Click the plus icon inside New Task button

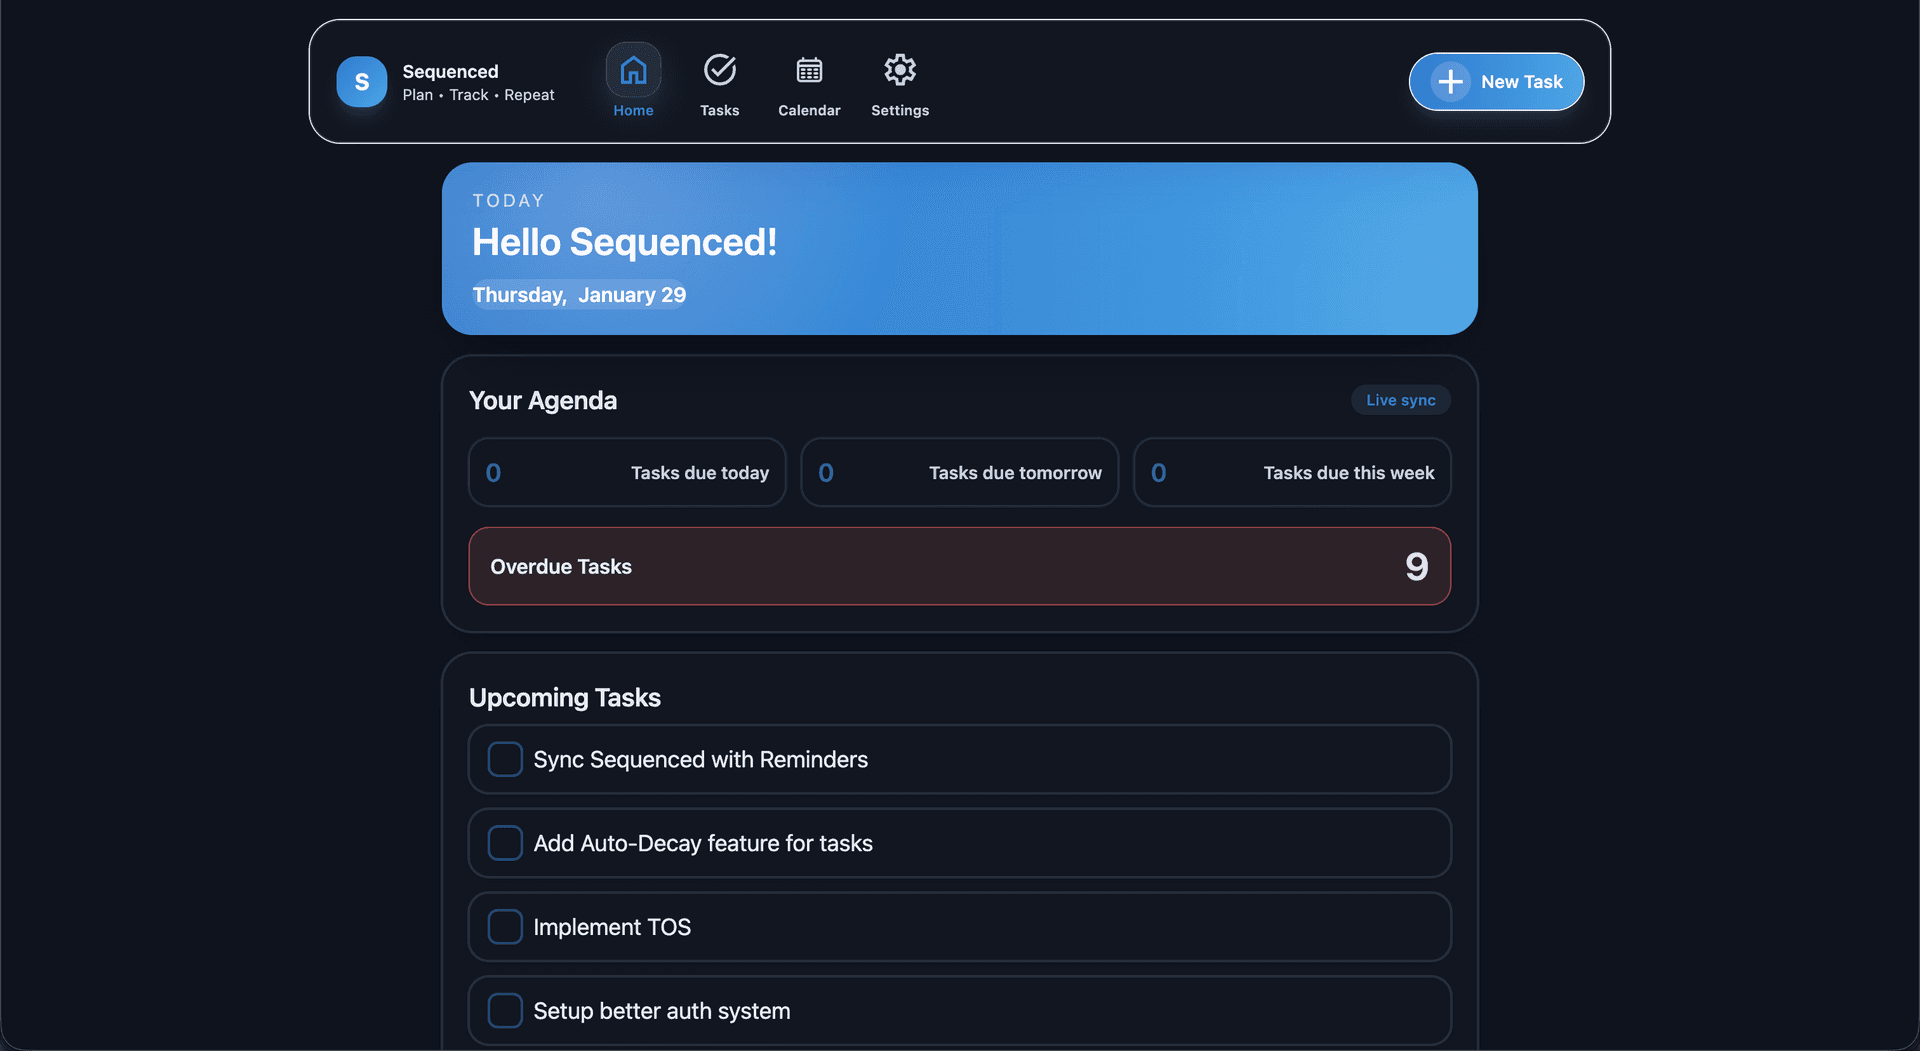click(1449, 81)
